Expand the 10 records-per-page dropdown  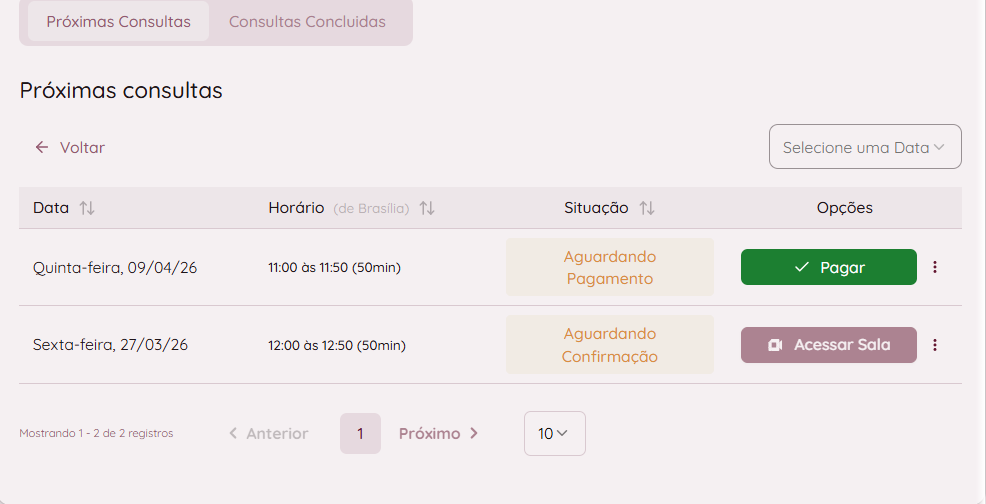pos(554,433)
